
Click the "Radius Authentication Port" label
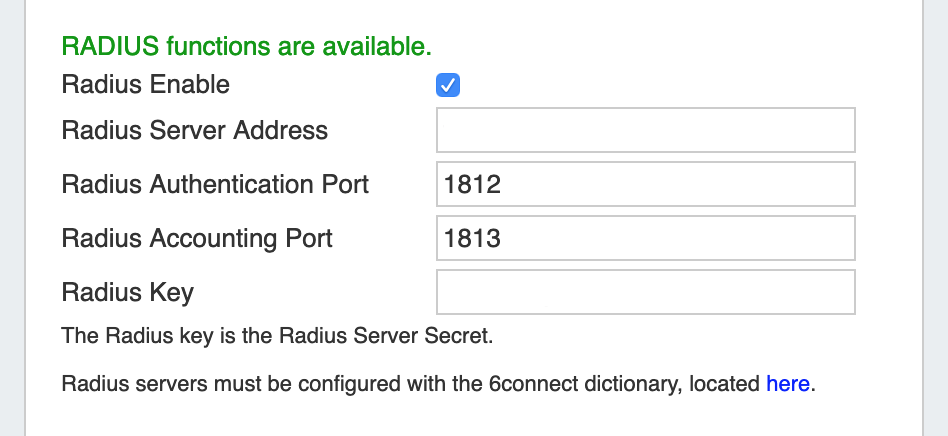(x=215, y=184)
